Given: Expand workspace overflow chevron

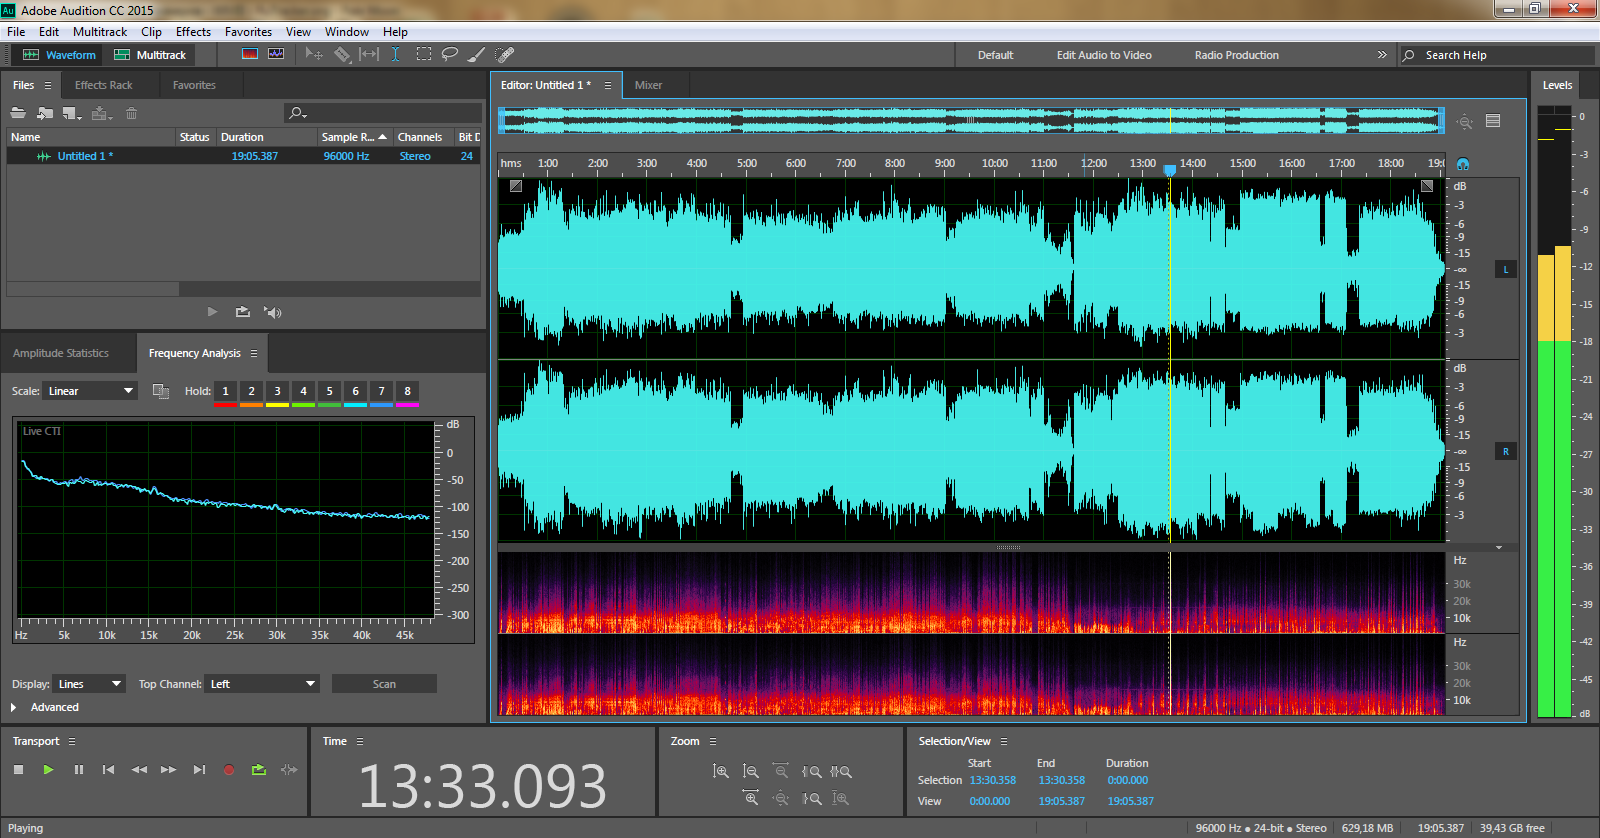Looking at the screenshot, I should coord(1382,54).
